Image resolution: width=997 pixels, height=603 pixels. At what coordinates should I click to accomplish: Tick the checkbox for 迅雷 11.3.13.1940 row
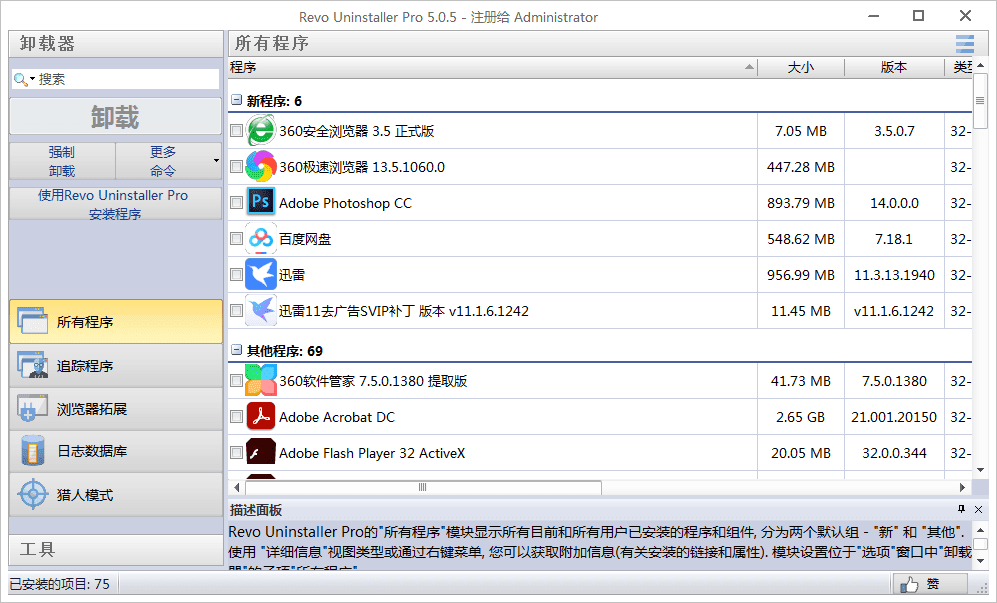coord(237,275)
